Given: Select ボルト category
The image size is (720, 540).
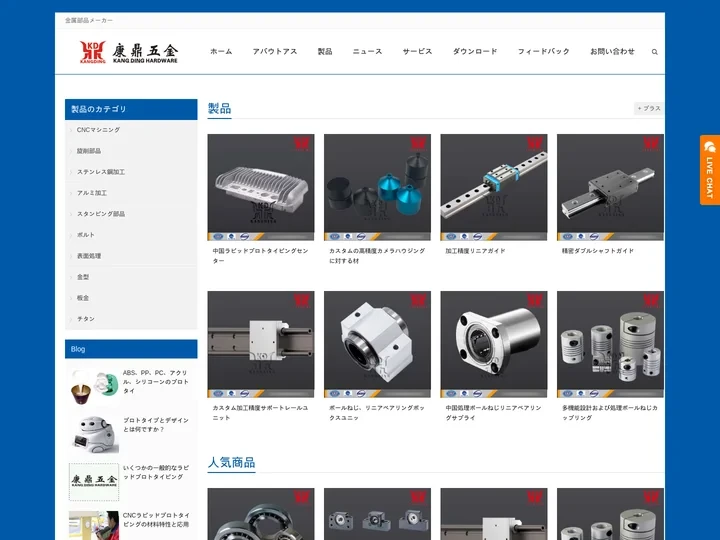Looking at the screenshot, I should (x=86, y=235).
